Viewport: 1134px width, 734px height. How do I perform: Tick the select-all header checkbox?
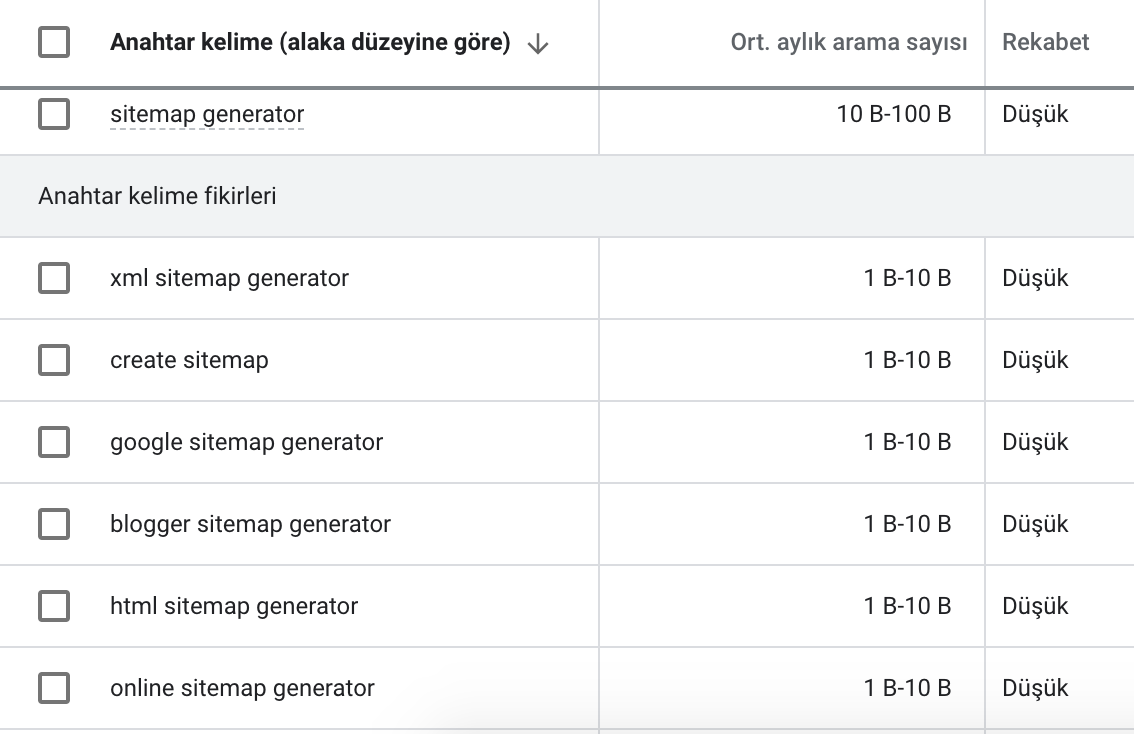point(54,42)
